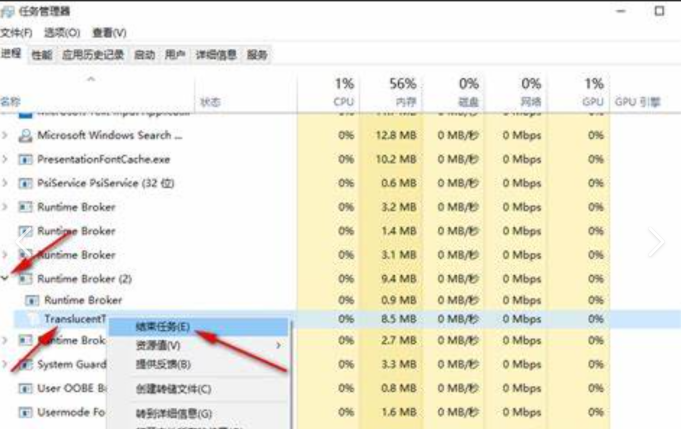The height and width of the screenshot is (429, 681).
Task: Select 提供反馈(B) from the context menu
Action: [198, 364]
